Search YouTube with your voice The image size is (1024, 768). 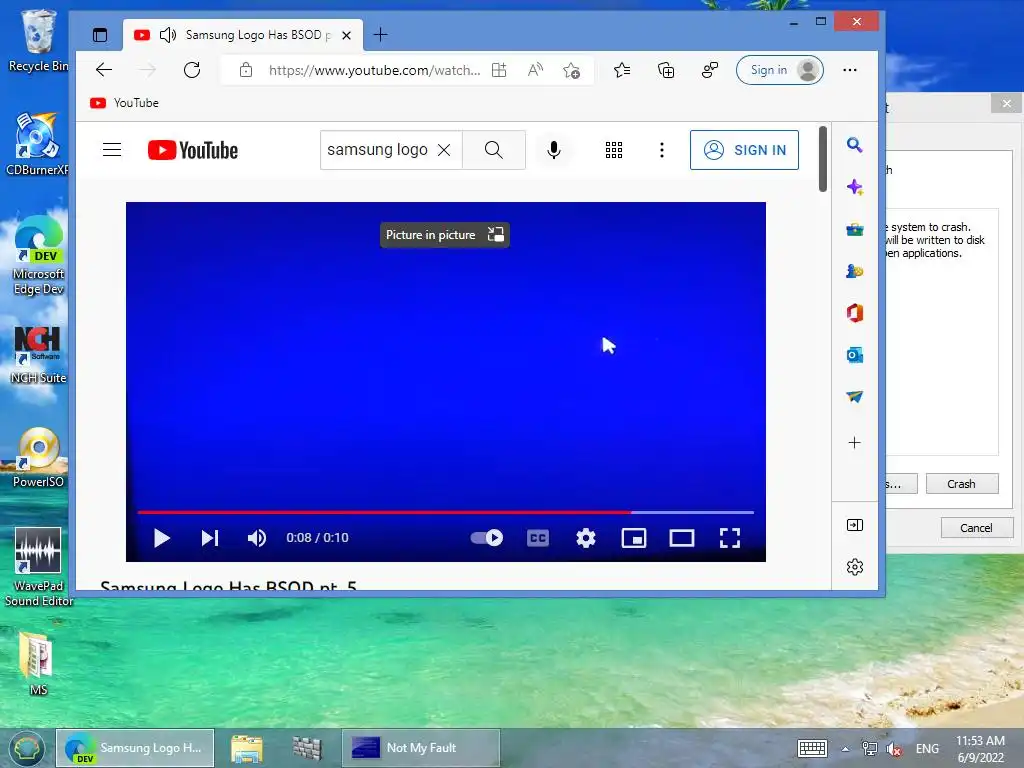click(554, 150)
